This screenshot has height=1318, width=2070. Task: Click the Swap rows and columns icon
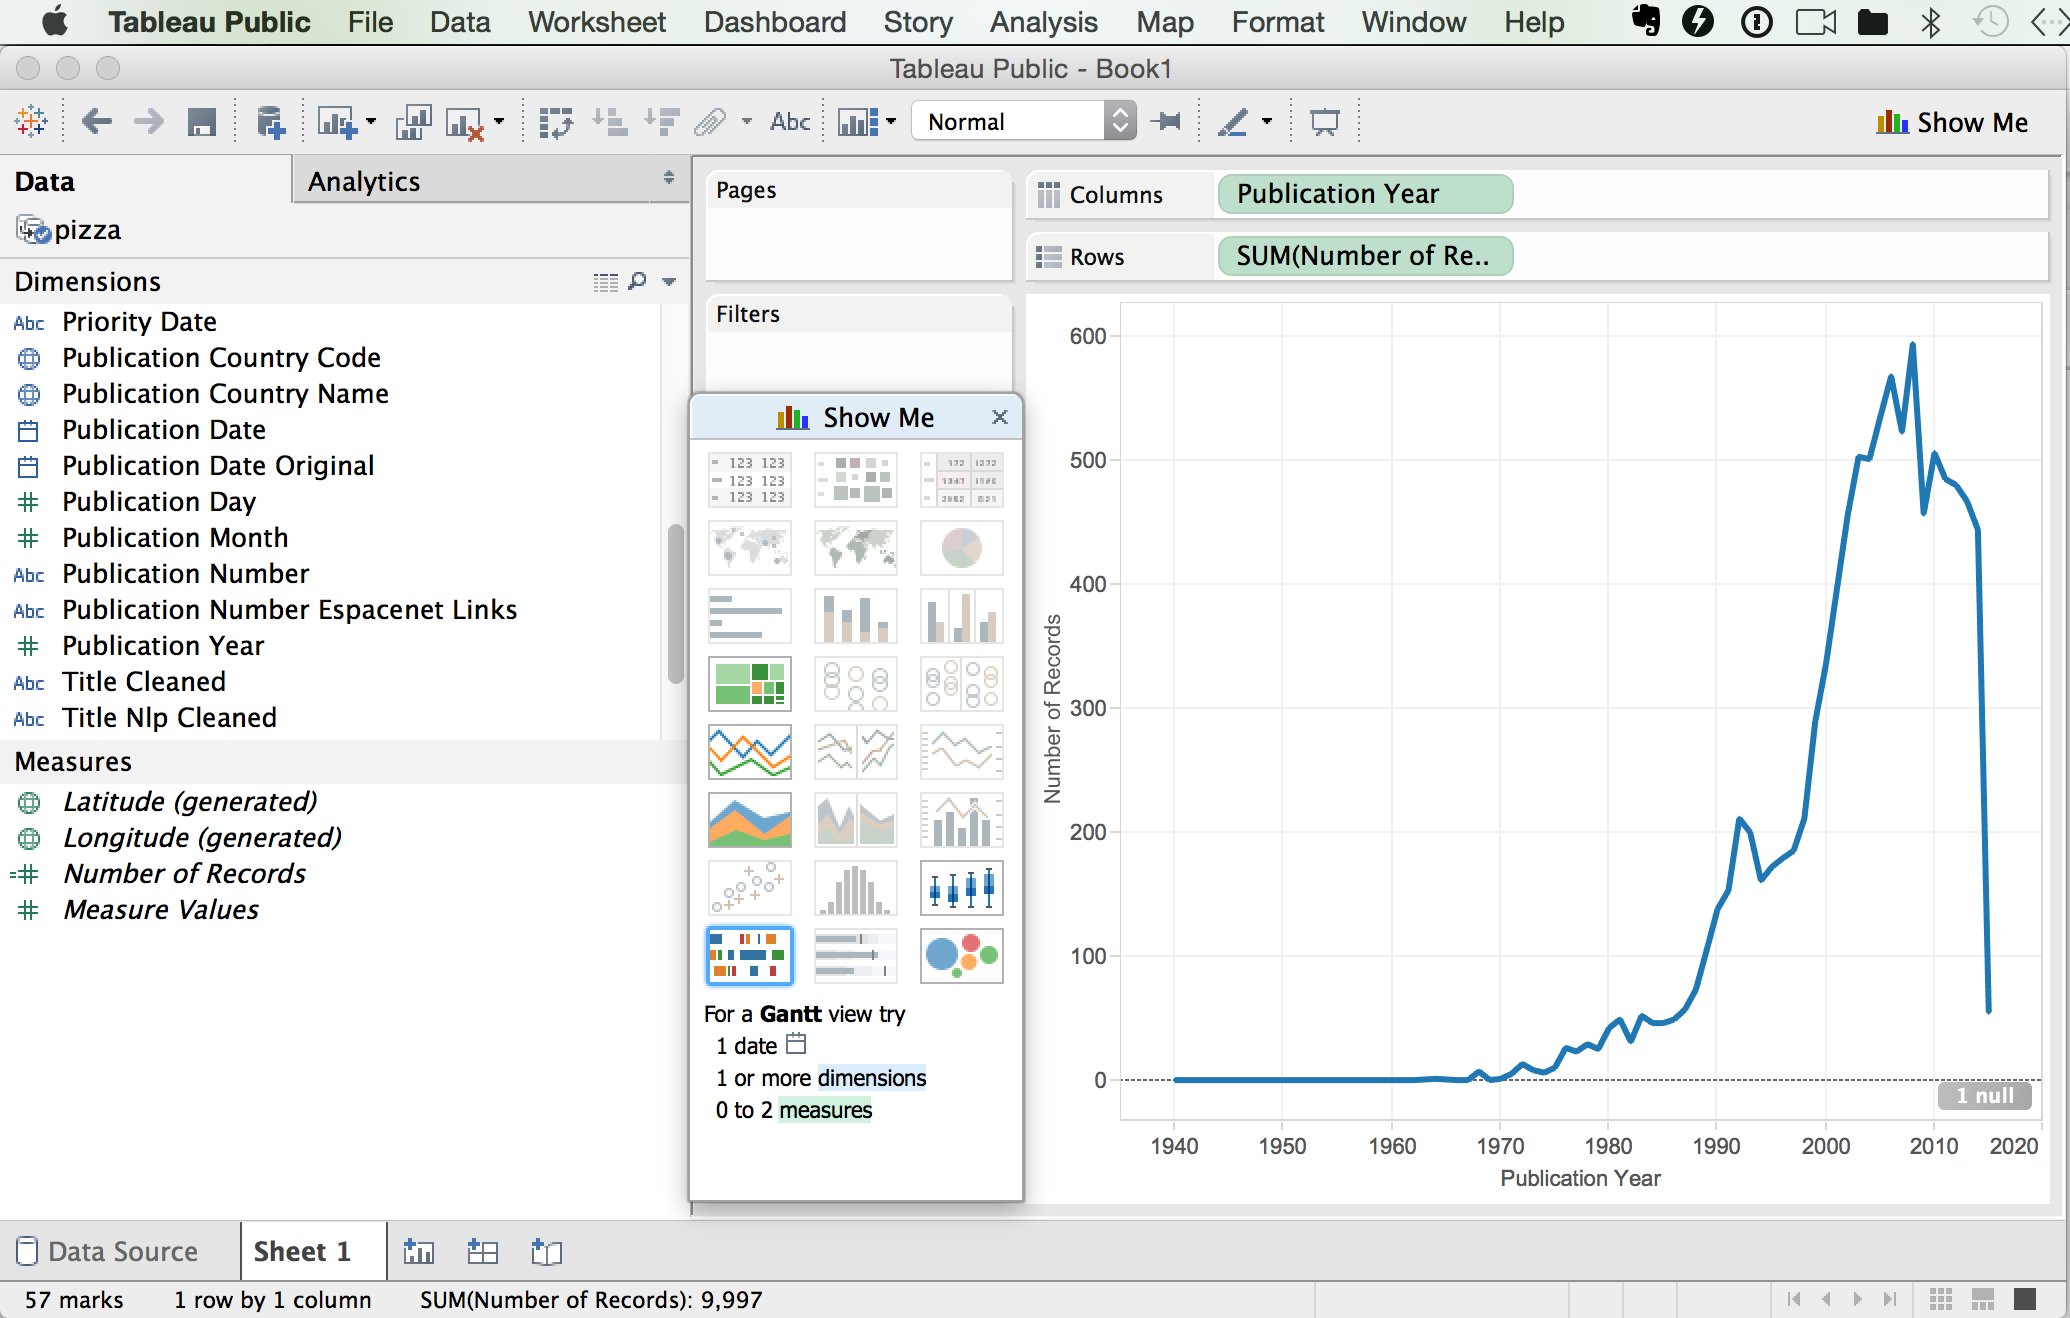[x=556, y=122]
